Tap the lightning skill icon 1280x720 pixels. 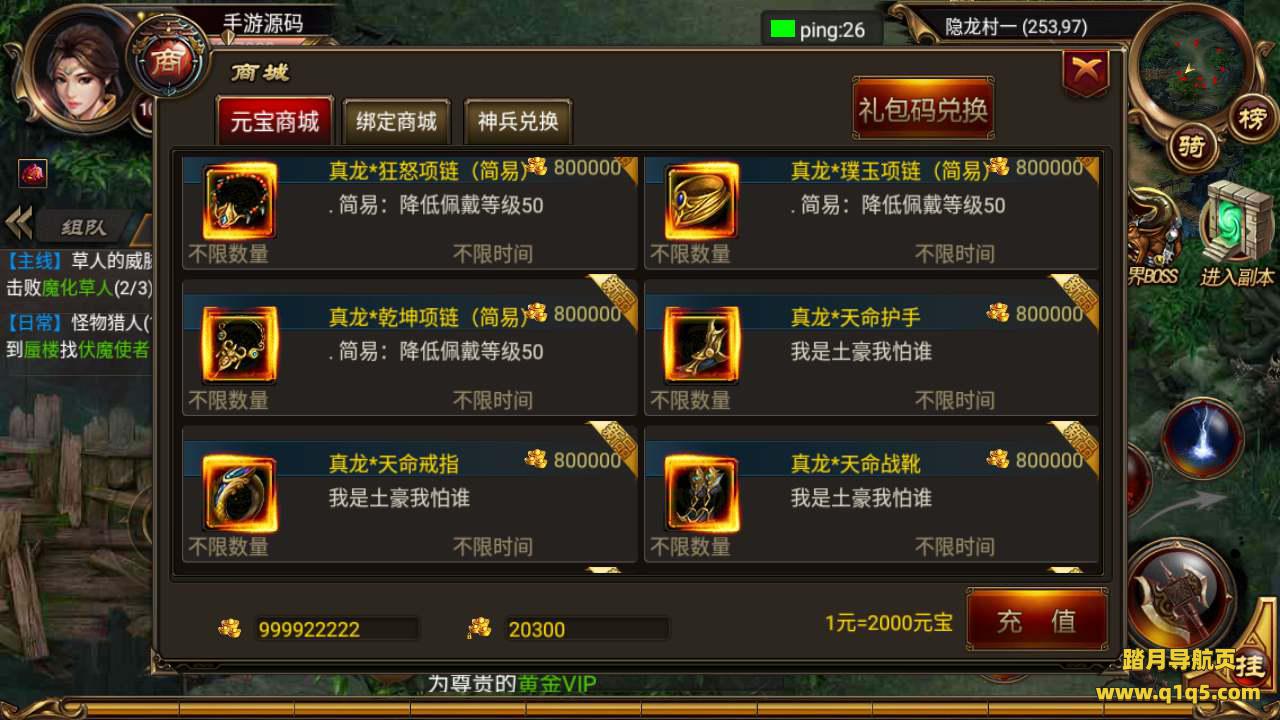(x=1202, y=437)
